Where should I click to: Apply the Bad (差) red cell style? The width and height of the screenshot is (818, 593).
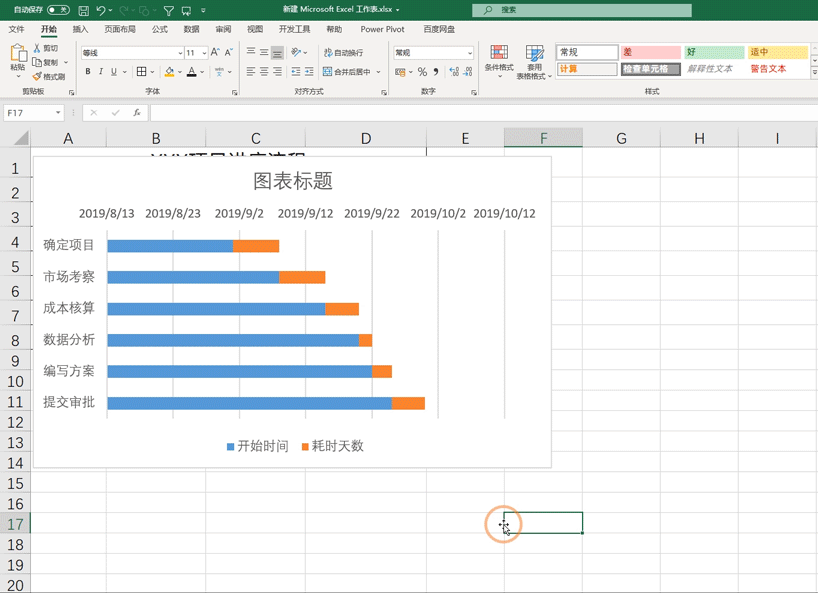[x=651, y=52]
